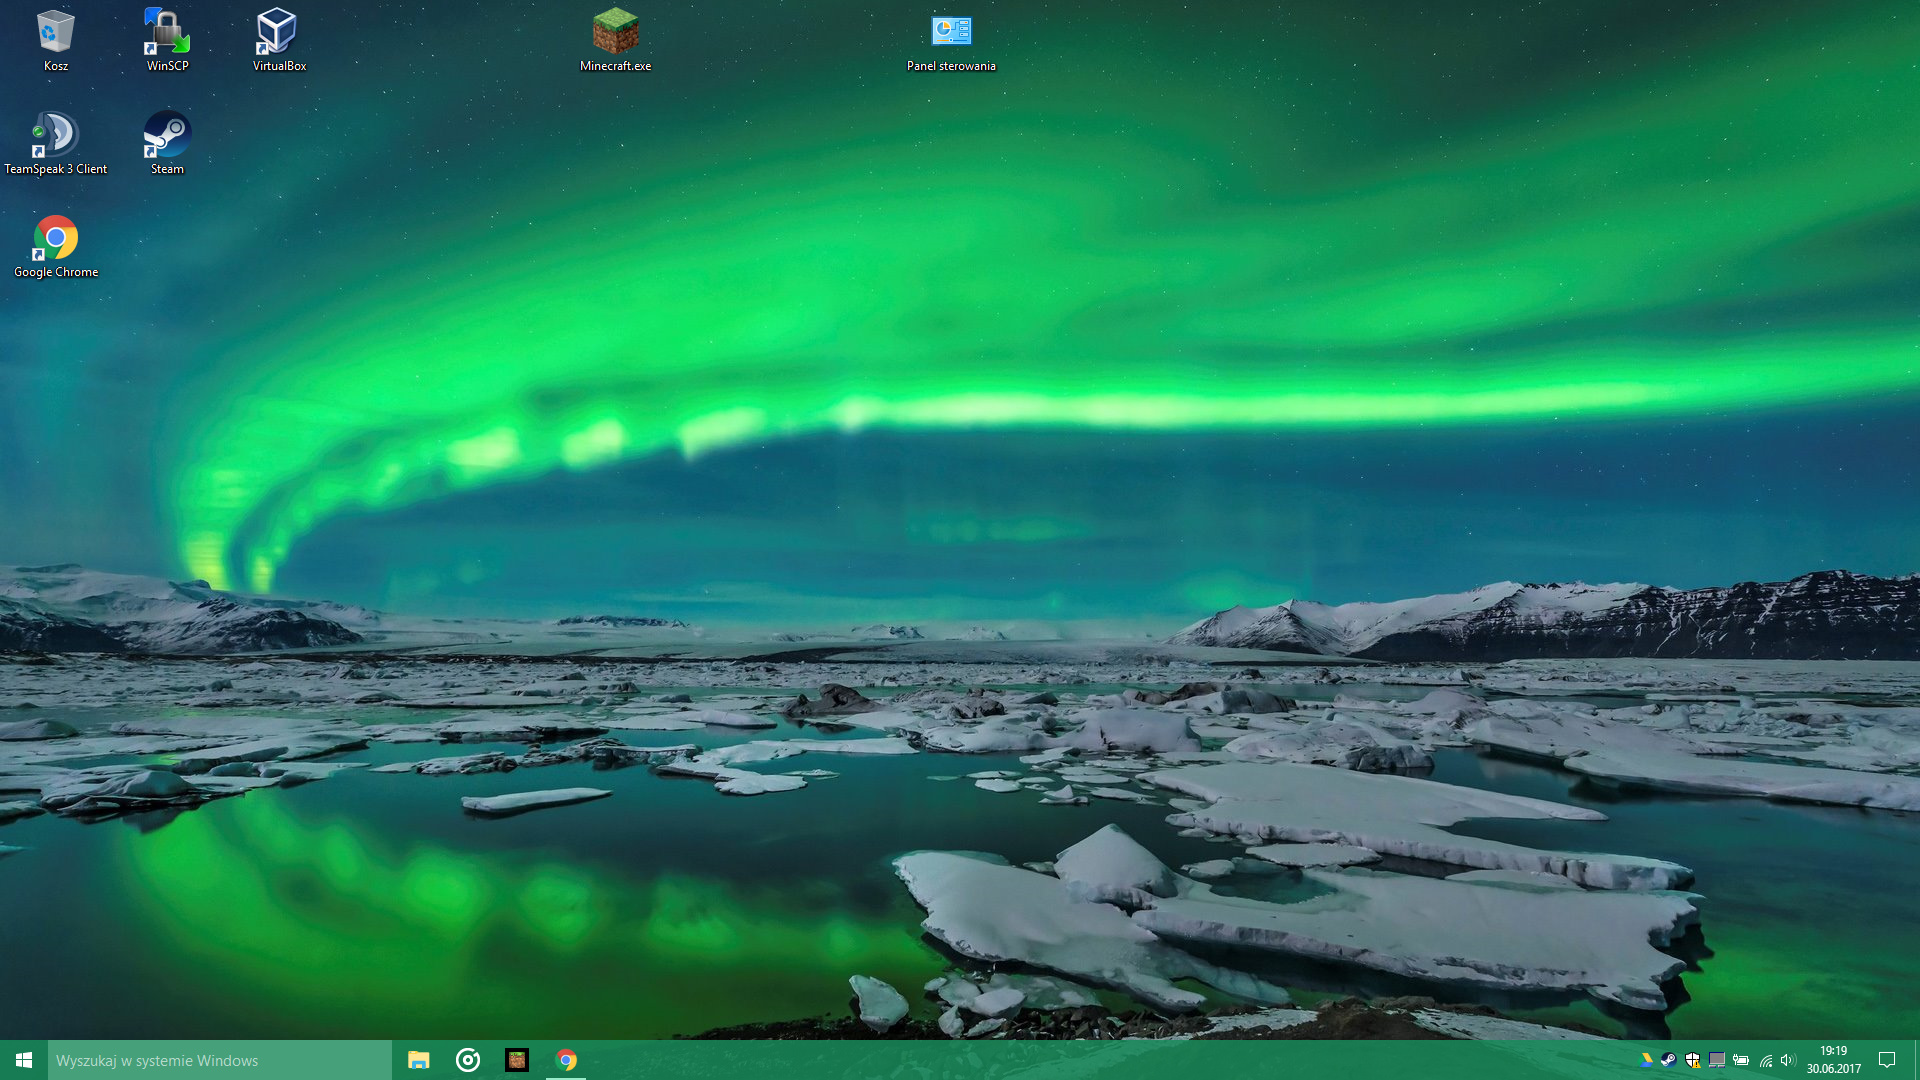Select the VirtualBox desktop shortcut
Image resolution: width=1920 pixels, height=1080 pixels.
[278, 35]
